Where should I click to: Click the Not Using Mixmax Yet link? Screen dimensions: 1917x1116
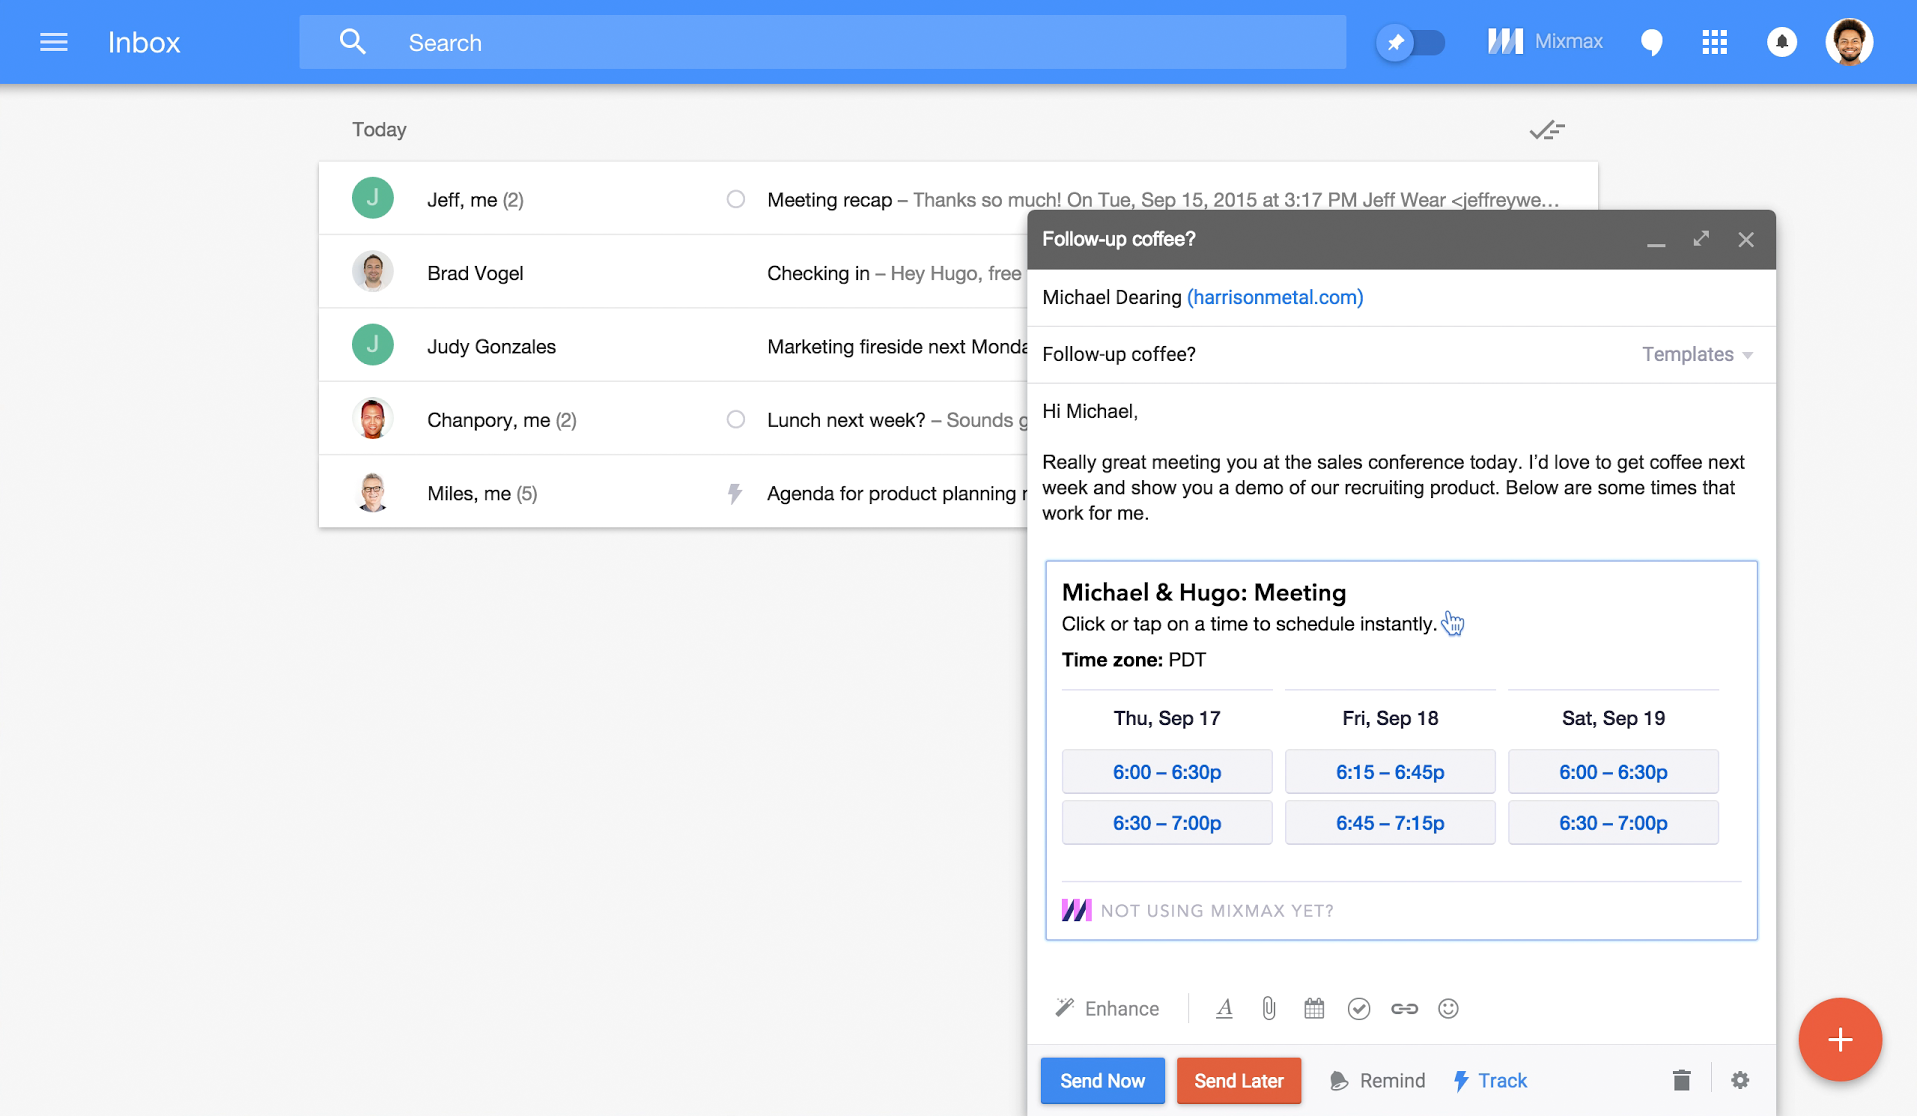[x=1198, y=910]
